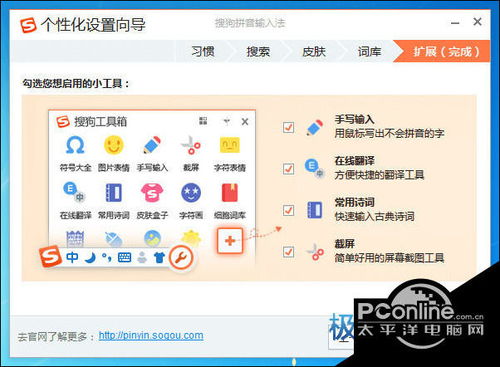
Task: Toggle the 截屏 checkbox
Action: (288, 252)
